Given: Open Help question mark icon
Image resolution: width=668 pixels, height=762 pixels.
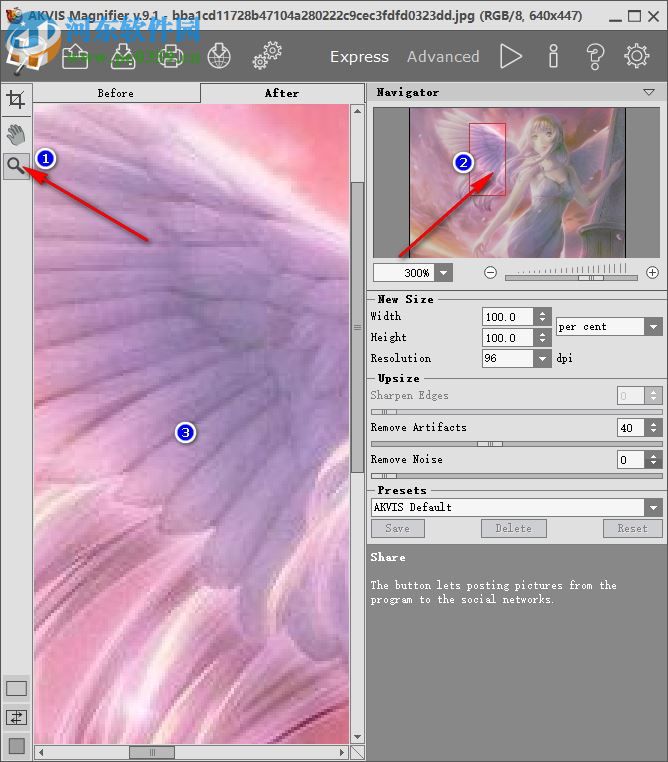Looking at the screenshot, I should tap(595, 56).
